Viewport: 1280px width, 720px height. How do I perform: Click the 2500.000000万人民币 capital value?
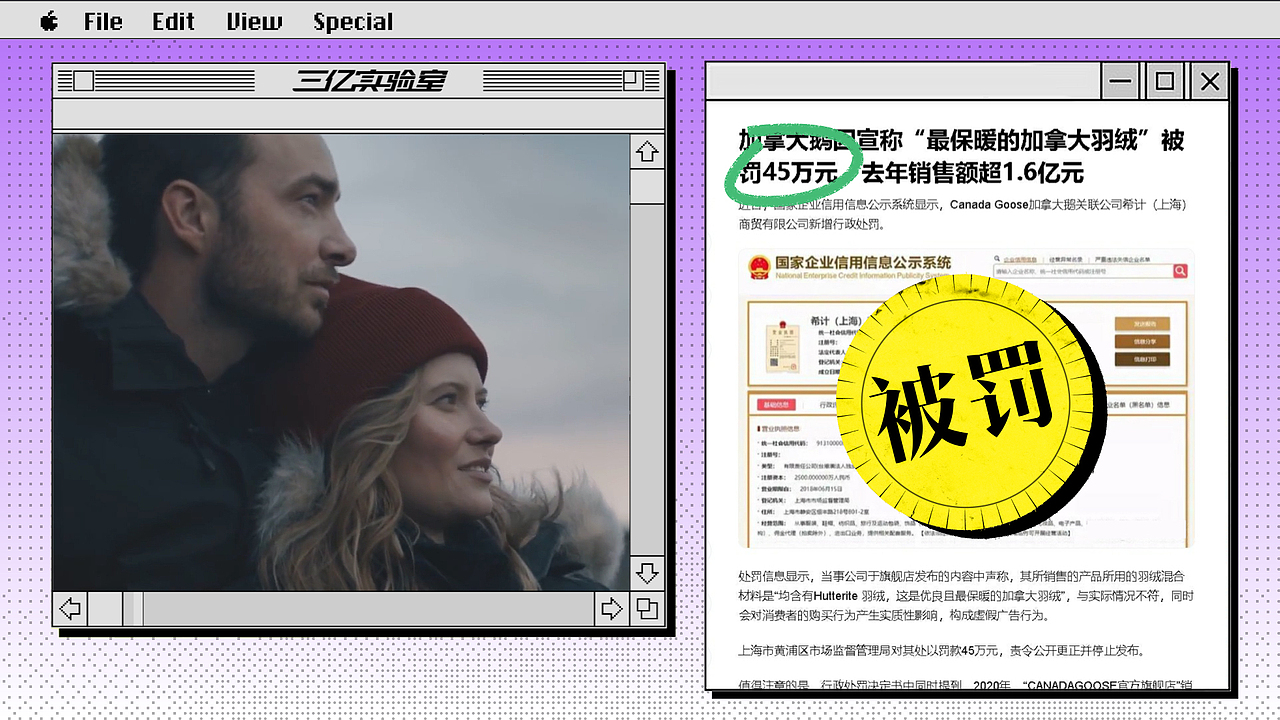pyautogui.click(x=822, y=477)
